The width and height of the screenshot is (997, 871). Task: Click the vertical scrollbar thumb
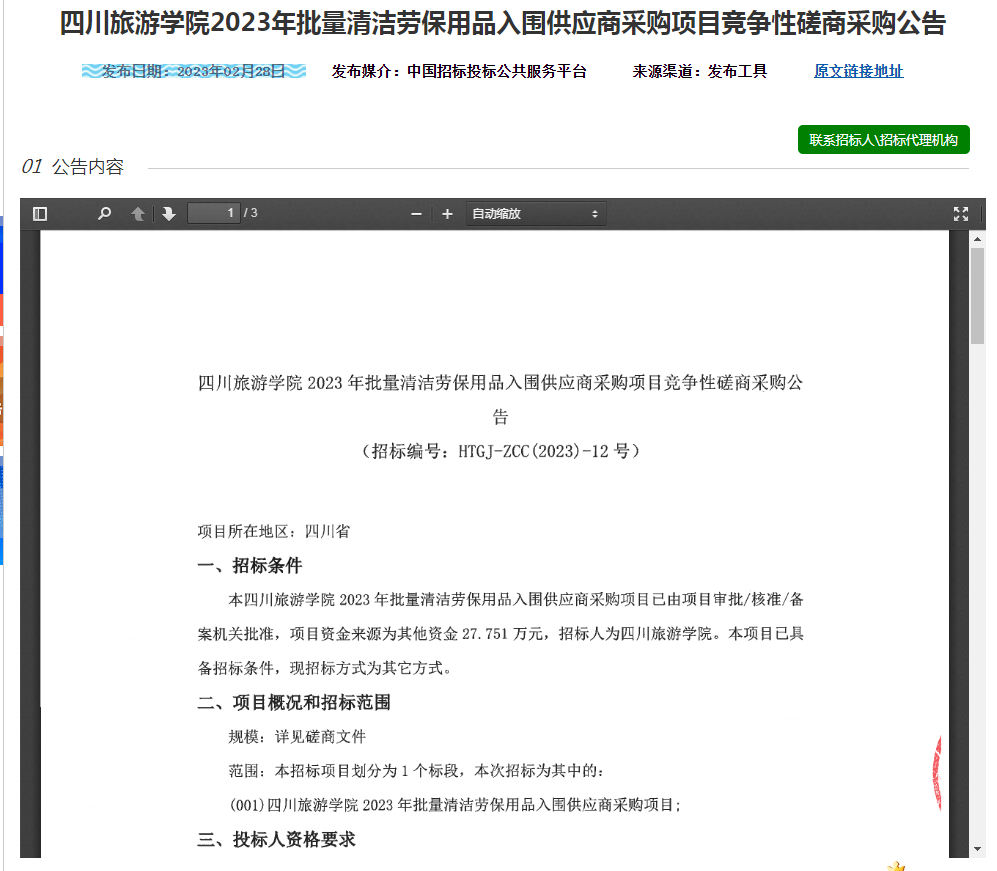[x=977, y=296]
